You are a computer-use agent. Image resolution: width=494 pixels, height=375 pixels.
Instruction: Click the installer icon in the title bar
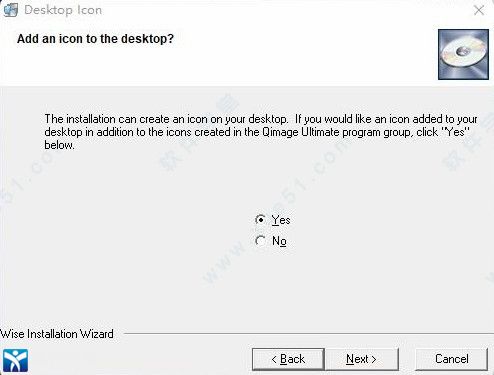coord(10,10)
